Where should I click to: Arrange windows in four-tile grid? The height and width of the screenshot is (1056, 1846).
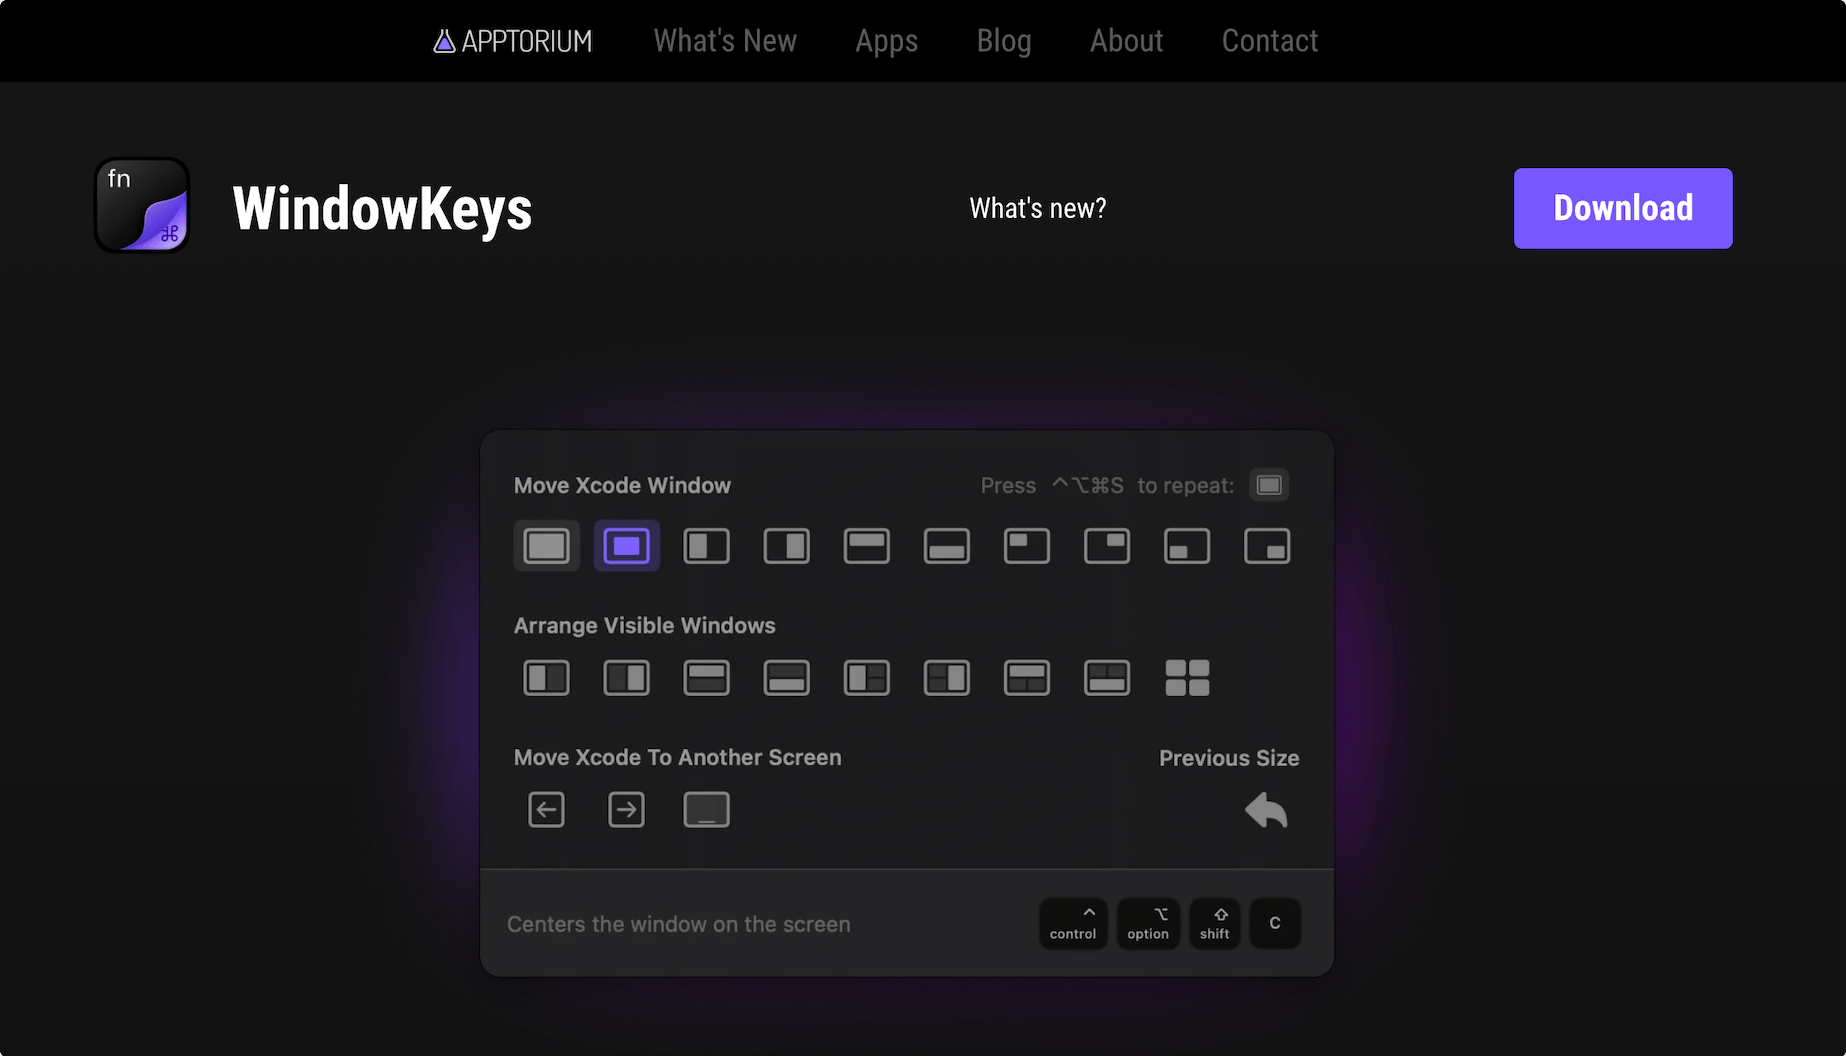click(1187, 678)
